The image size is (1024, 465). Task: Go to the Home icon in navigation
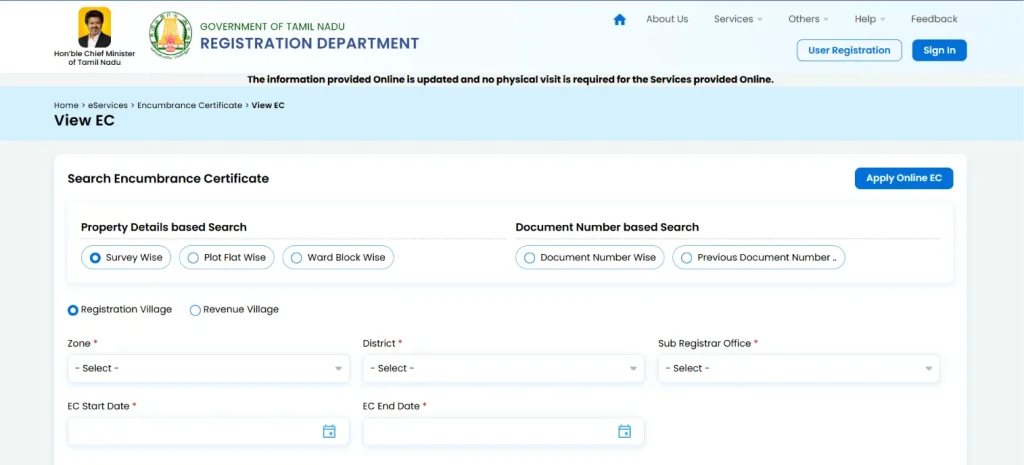(x=620, y=20)
